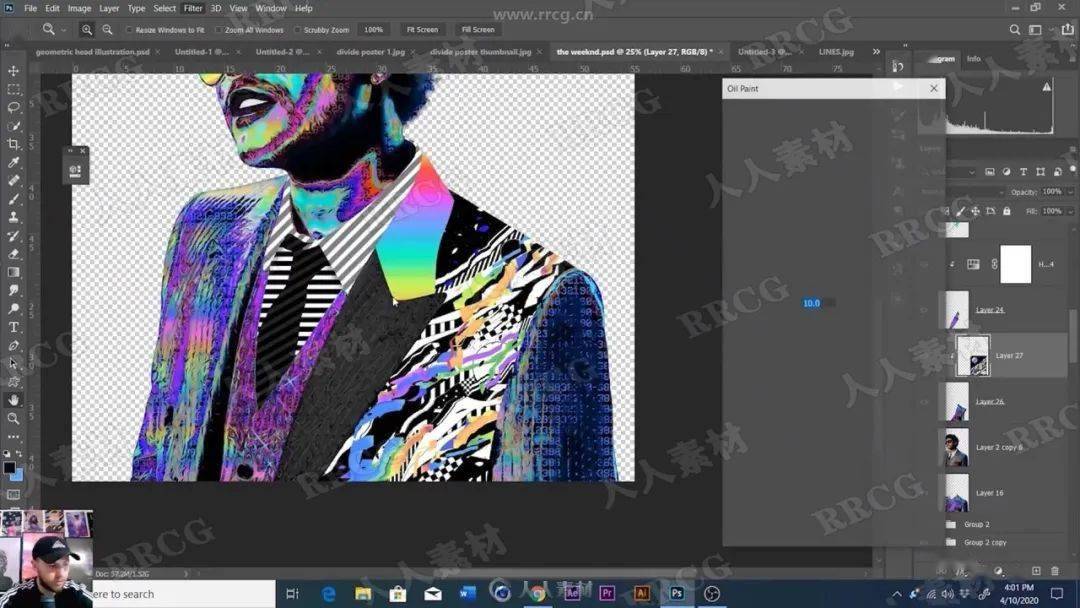Select the Lasso tool
Viewport: 1080px width, 608px height.
point(13,107)
